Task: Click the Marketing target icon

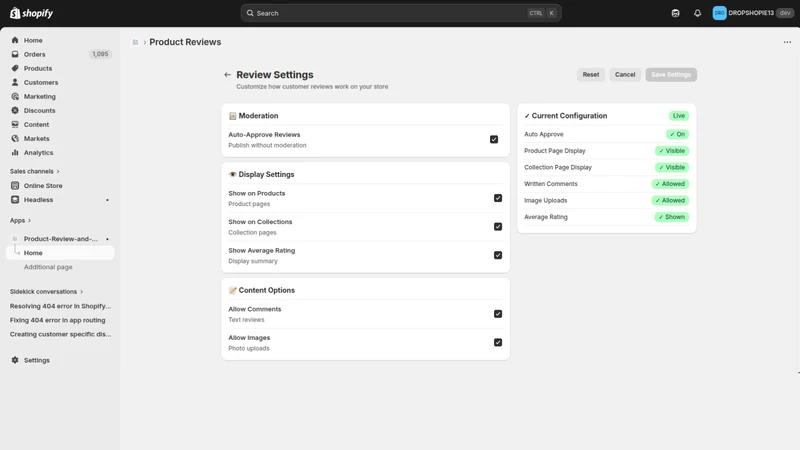Action: pos(15,96)
